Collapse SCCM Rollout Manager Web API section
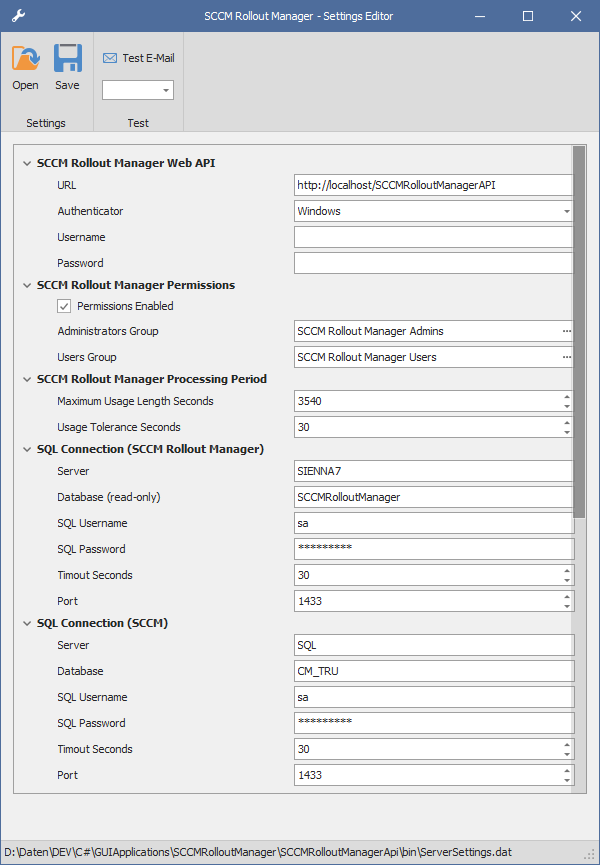600x865 pixels. [x=26, y=163]
